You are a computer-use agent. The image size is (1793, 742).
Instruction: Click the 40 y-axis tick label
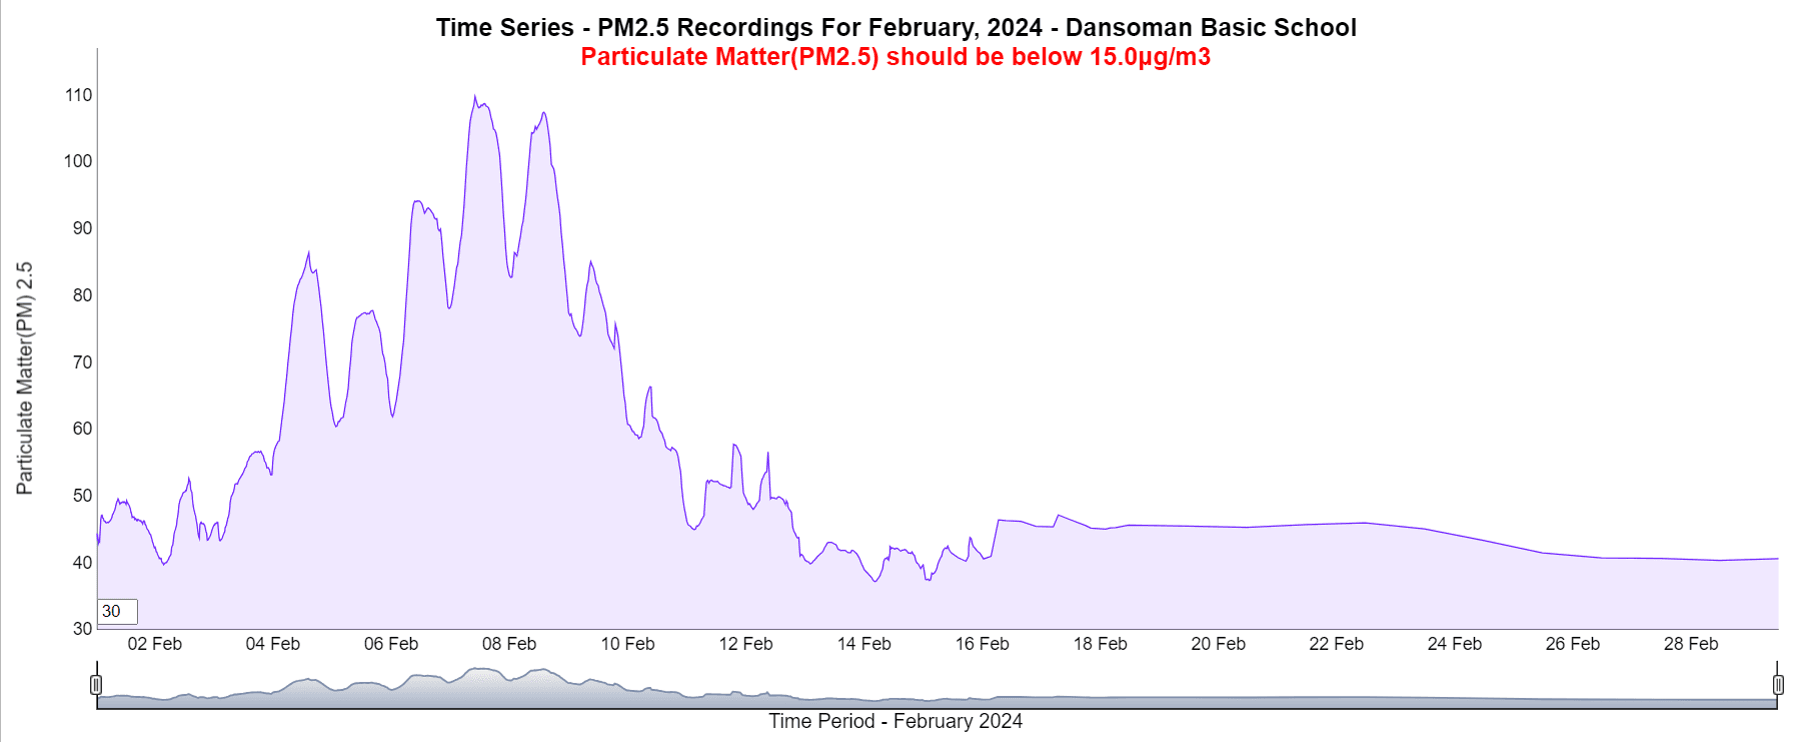coord(82,562)
